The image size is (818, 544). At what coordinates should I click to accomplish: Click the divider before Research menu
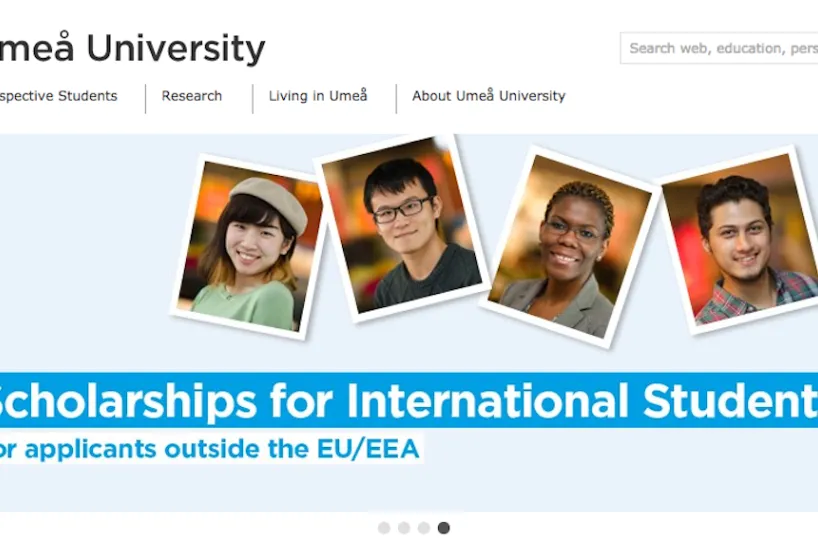tap(146, 99)
